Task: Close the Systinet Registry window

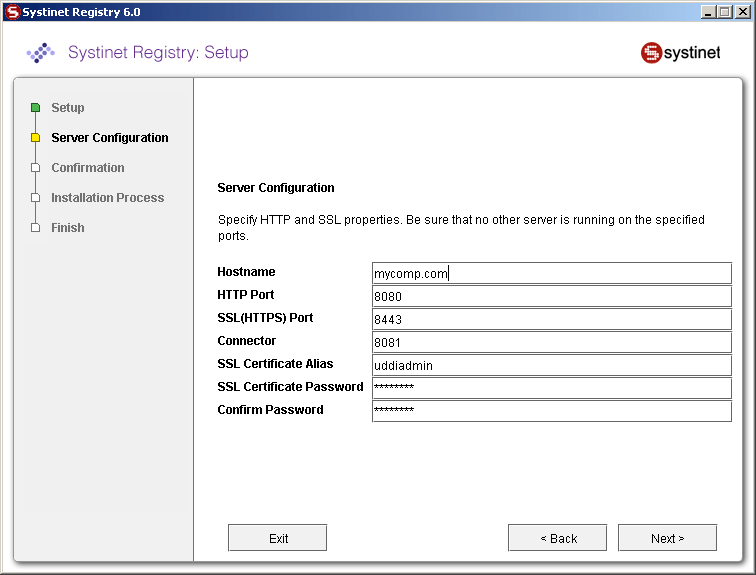Action: (x=742, y=12)
